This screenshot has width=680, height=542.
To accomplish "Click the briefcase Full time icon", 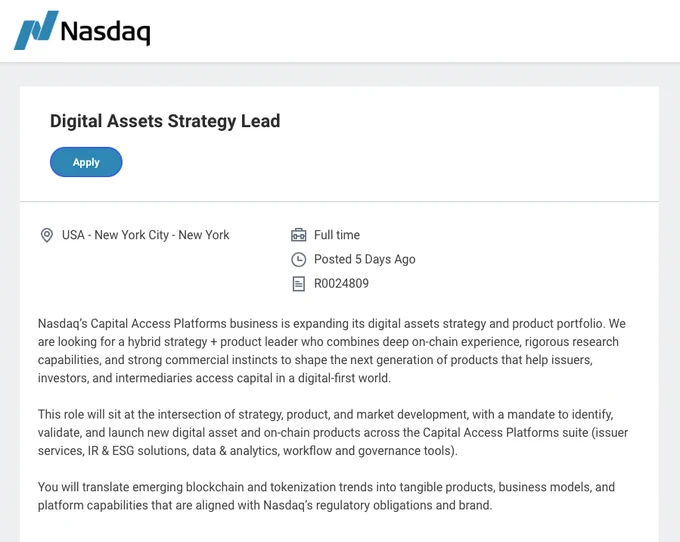I will pyautogui.click(x=298, y=235).
